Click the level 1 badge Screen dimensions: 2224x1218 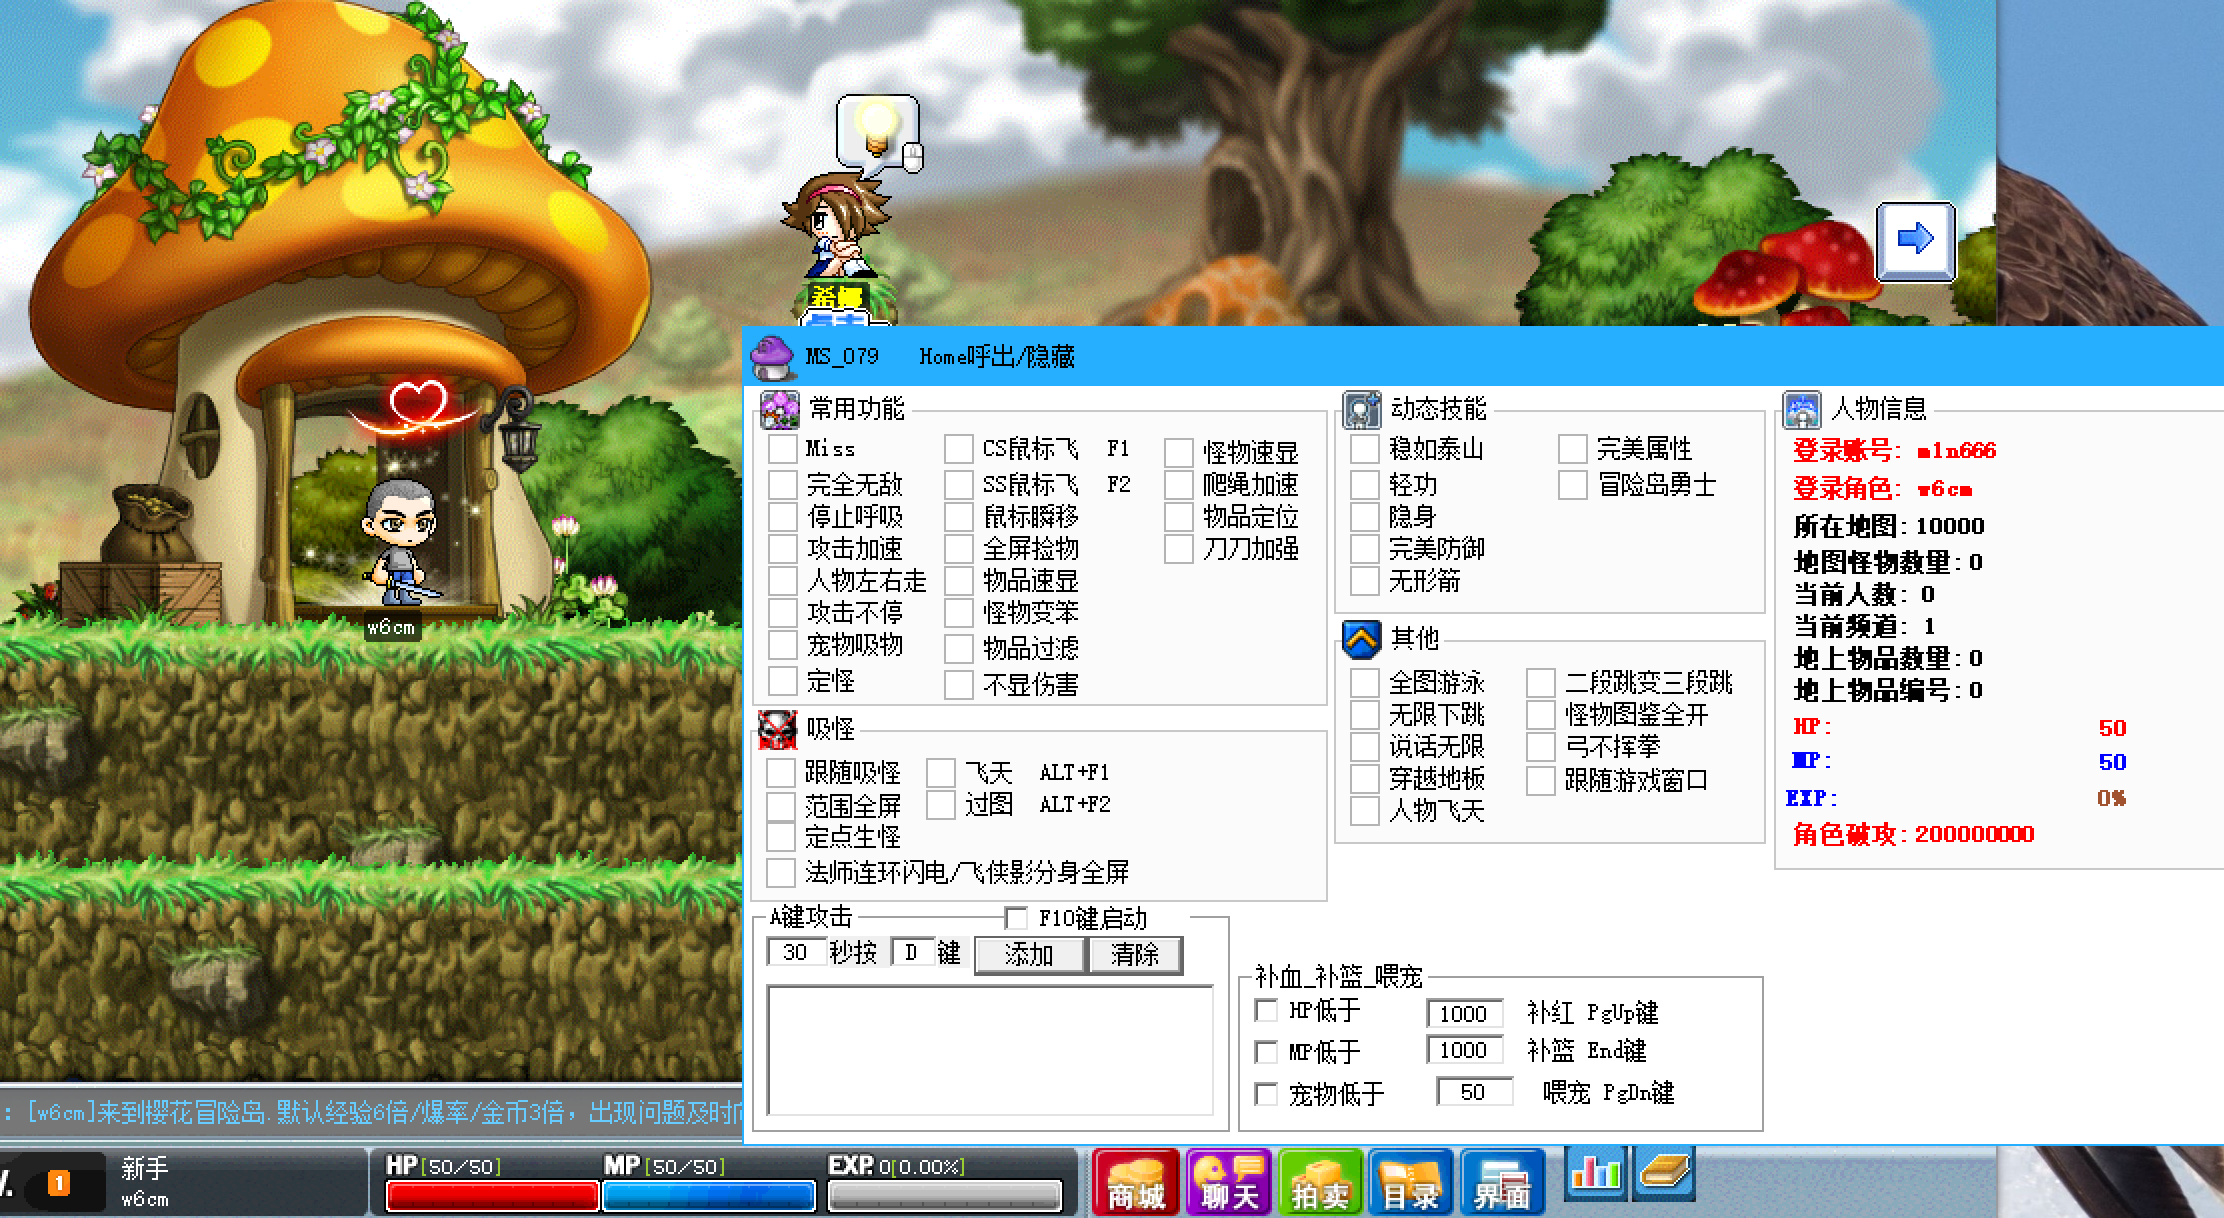(x=59, y=1185)
